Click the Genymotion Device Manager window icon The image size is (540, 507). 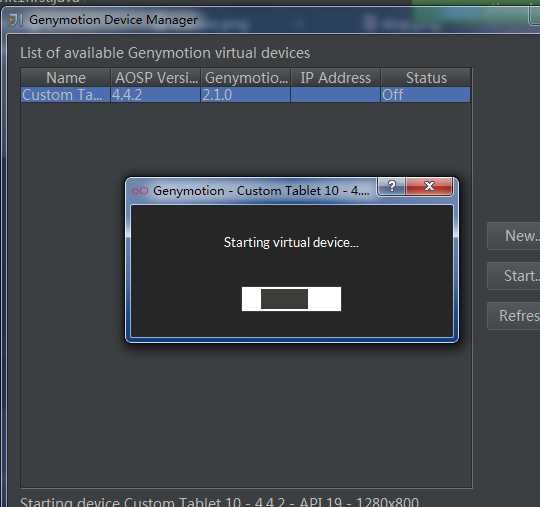pyautogui.click(x=15, y=20)
